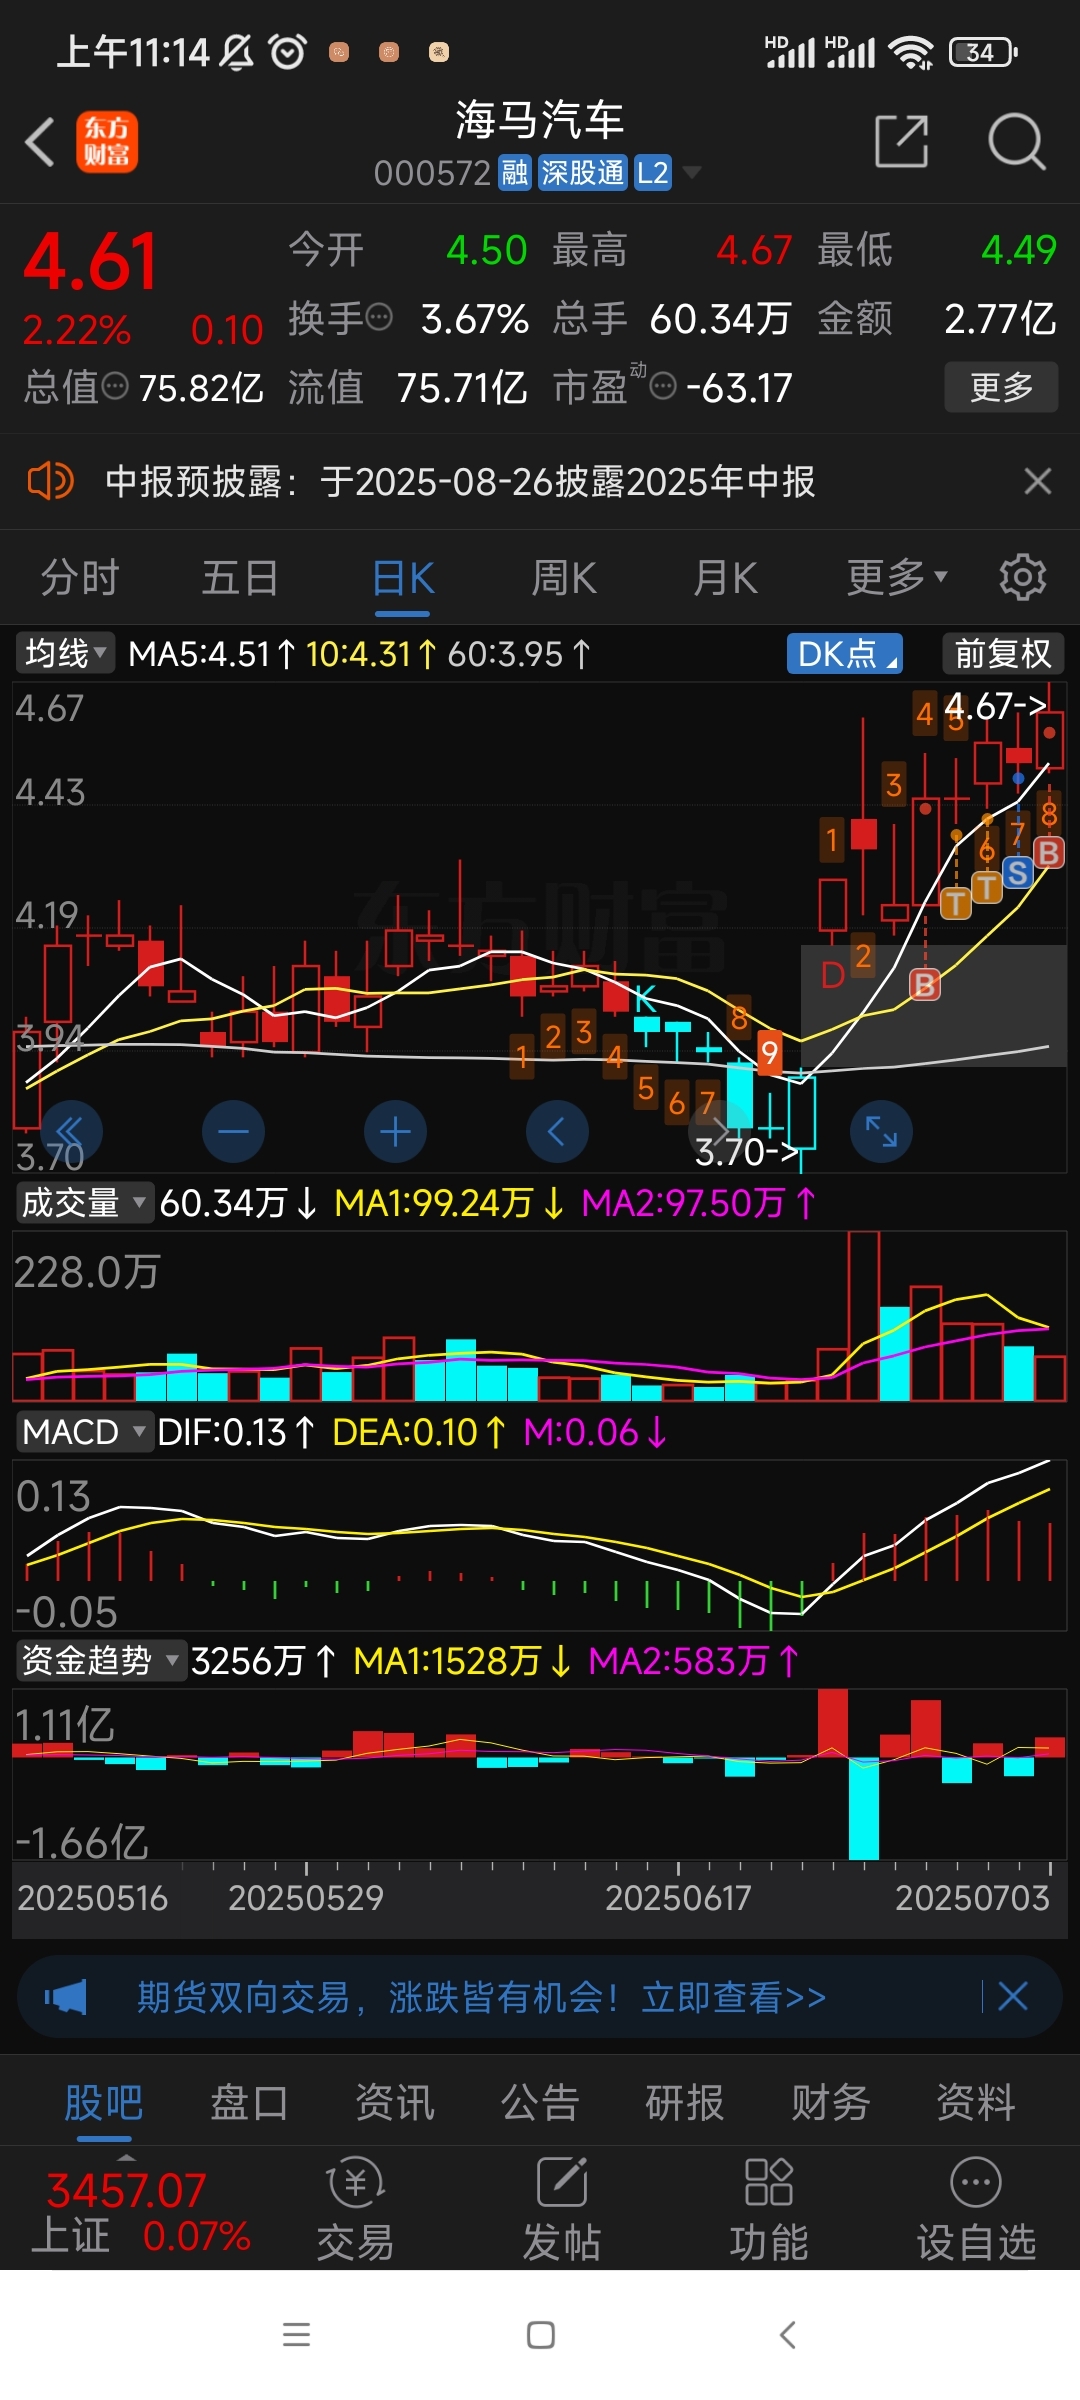Screen dimensions: 1080x2400
Task: Switch to 分时 chart tab
Action: coord(80,578)
